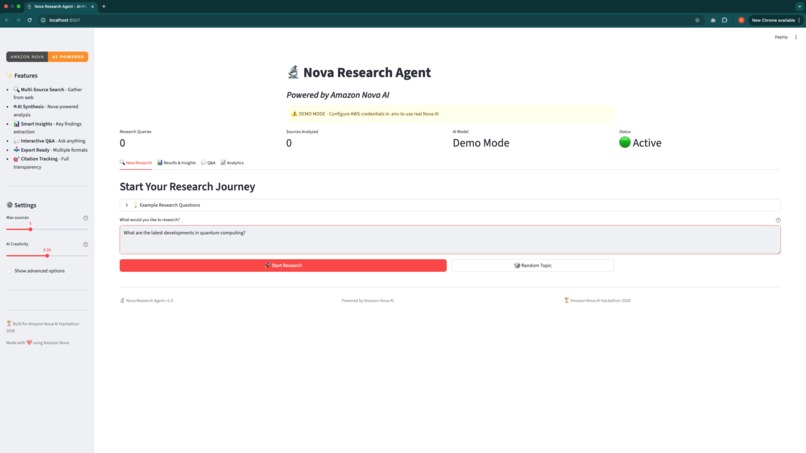The width and height of the screenshot is (806, 453).
Task: Click the 'Demo Mode' AI Model value
Action: tap(481, 143)
